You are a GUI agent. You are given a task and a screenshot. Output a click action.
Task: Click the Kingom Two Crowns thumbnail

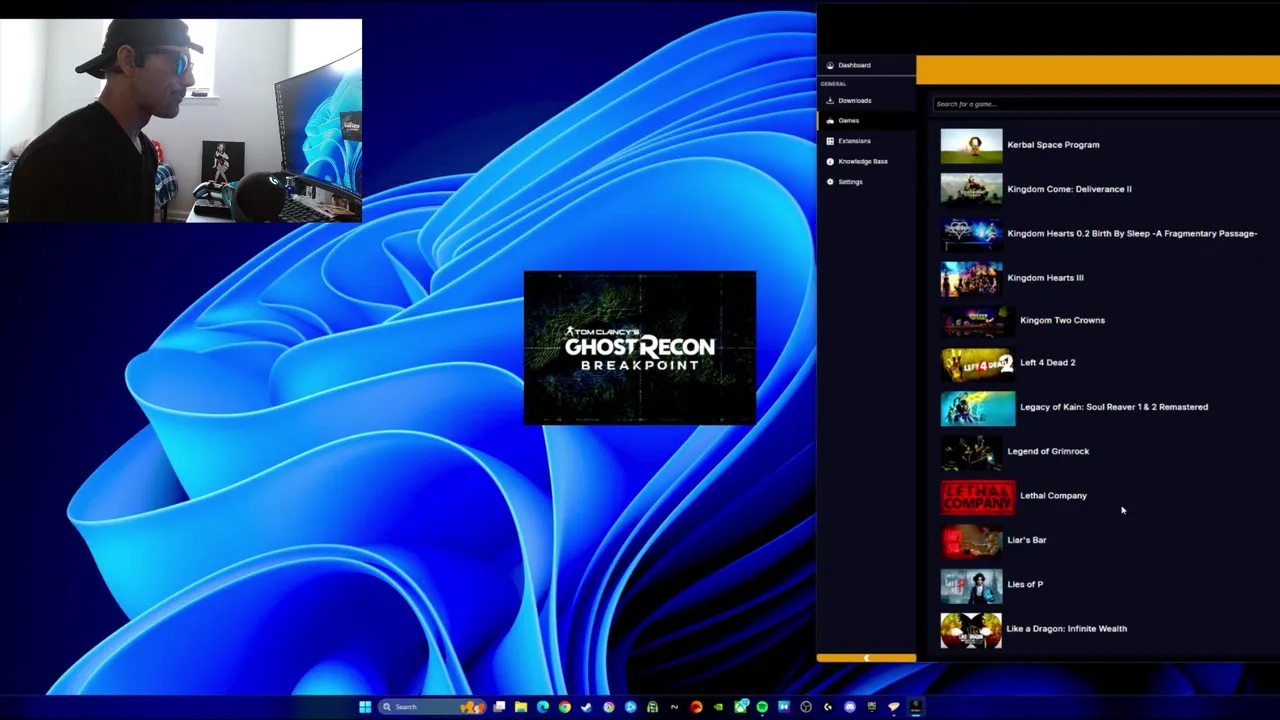point(977,320)
